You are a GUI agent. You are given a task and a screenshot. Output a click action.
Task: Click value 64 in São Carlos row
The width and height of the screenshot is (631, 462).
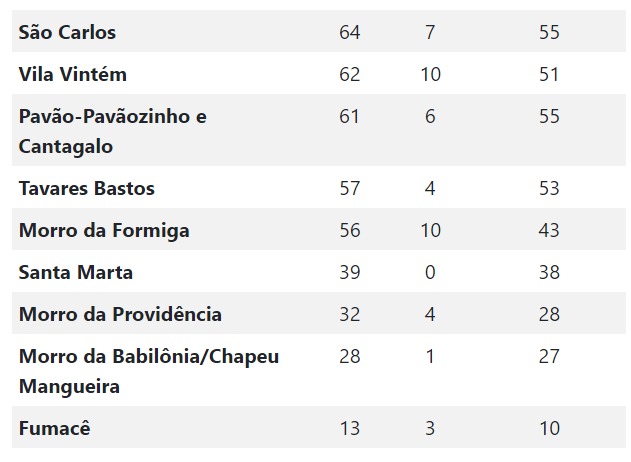click(x=350, y=32)
